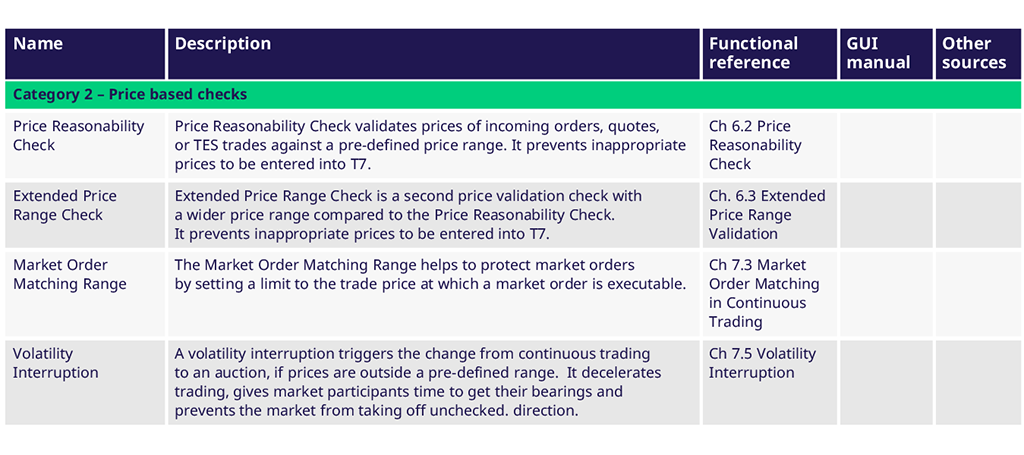Follow the Ch 7.3 Market Order Matching reference

(763, 293)
